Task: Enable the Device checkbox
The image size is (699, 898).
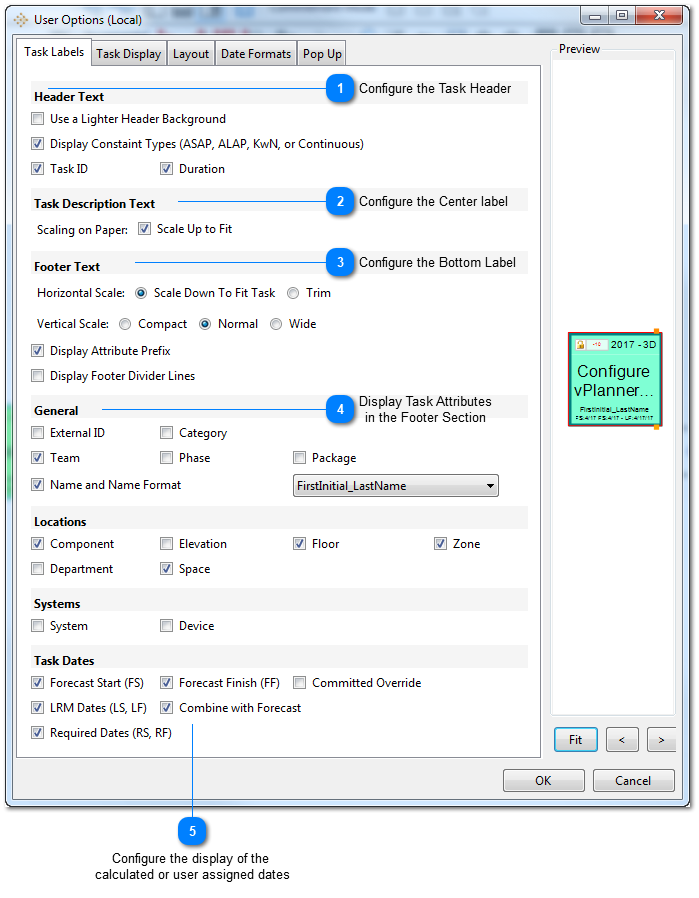Action: [x=167, y=625]
